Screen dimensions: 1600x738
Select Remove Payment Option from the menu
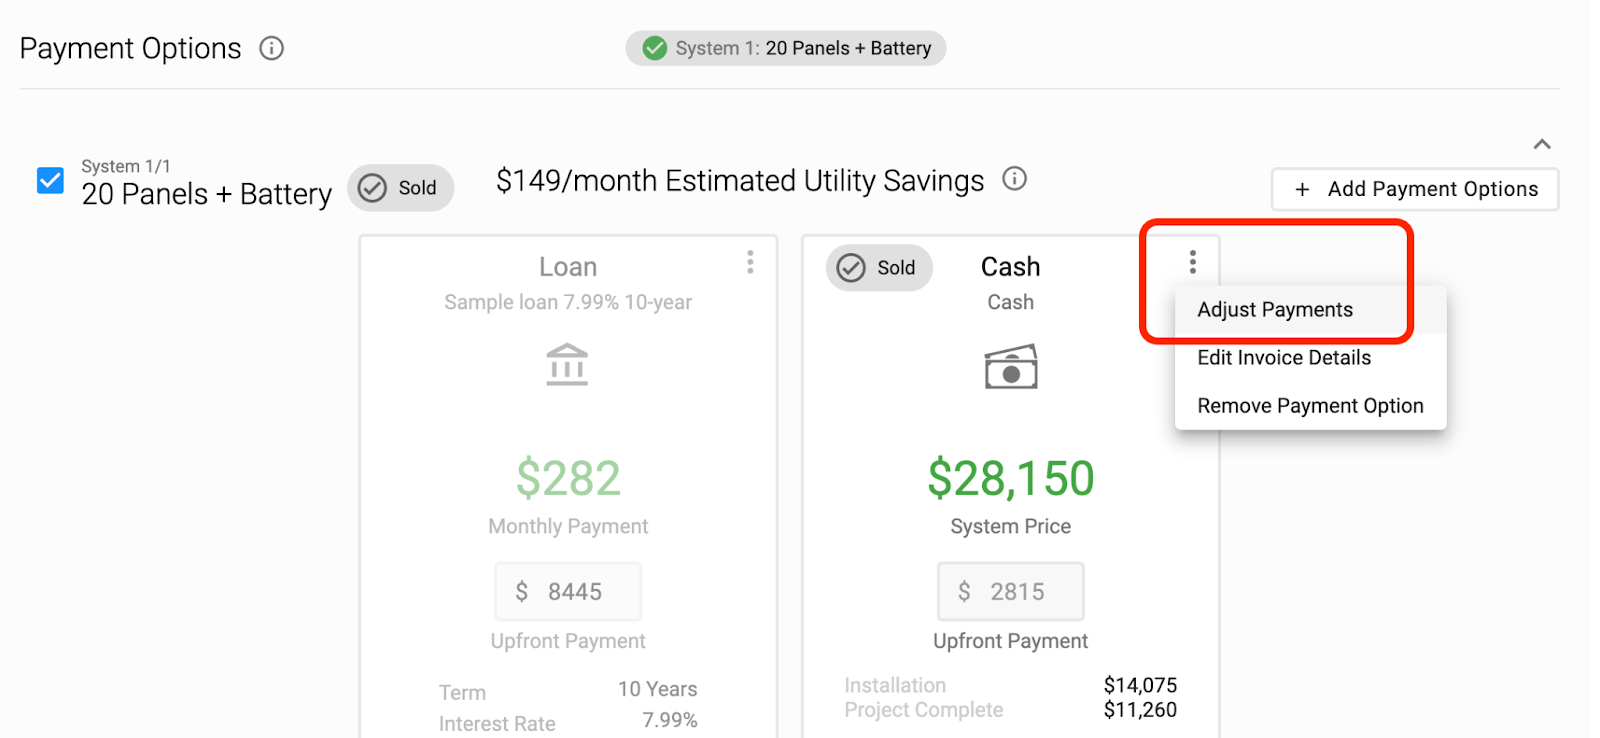[x=1310, y=406]
